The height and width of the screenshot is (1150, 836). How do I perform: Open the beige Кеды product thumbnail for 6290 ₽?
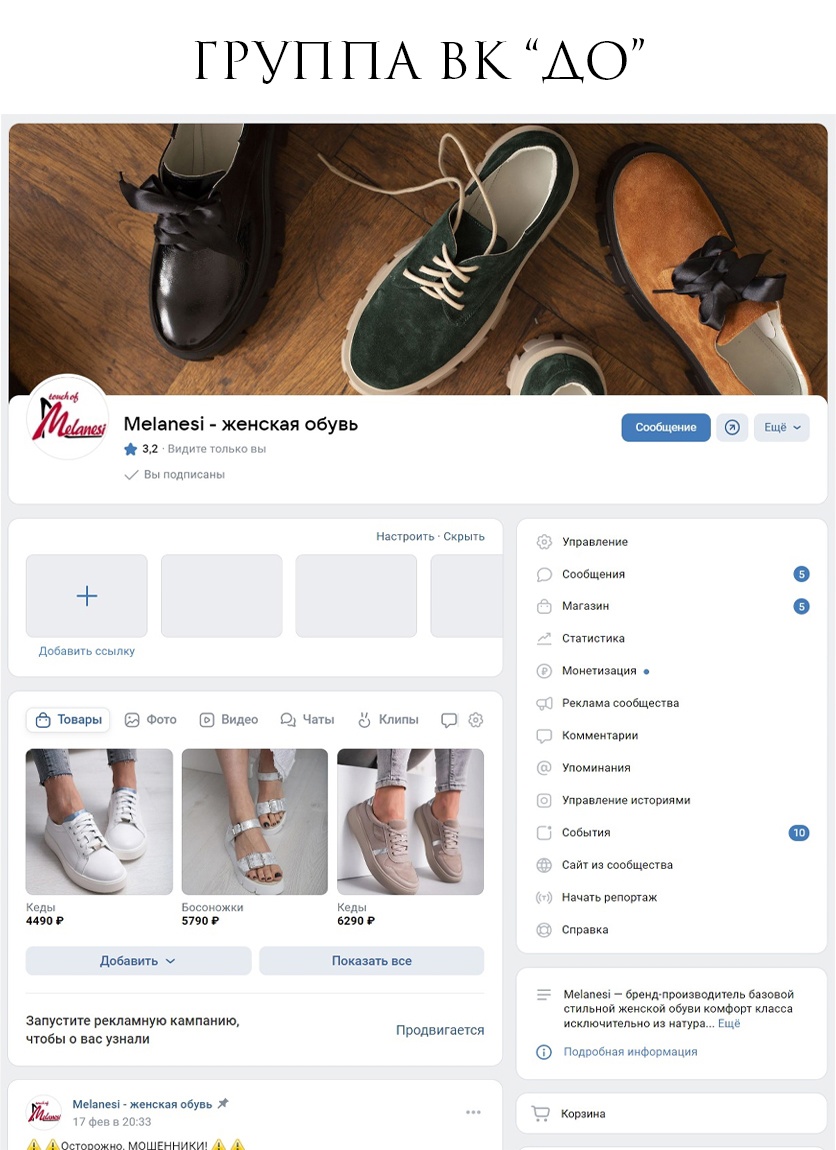point(411,821)
